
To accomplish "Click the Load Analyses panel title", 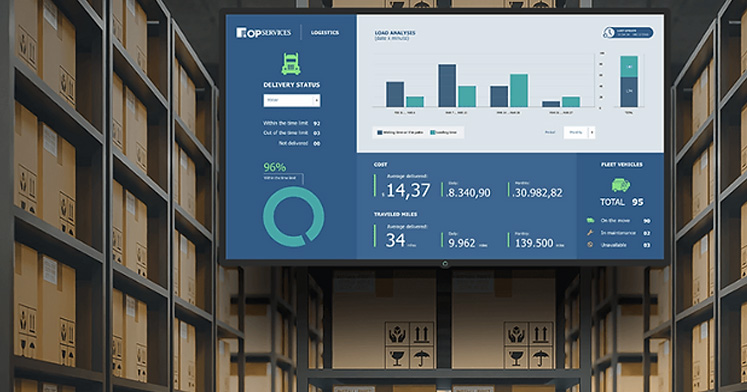I will pyautogui.click(x=395, y=33).
